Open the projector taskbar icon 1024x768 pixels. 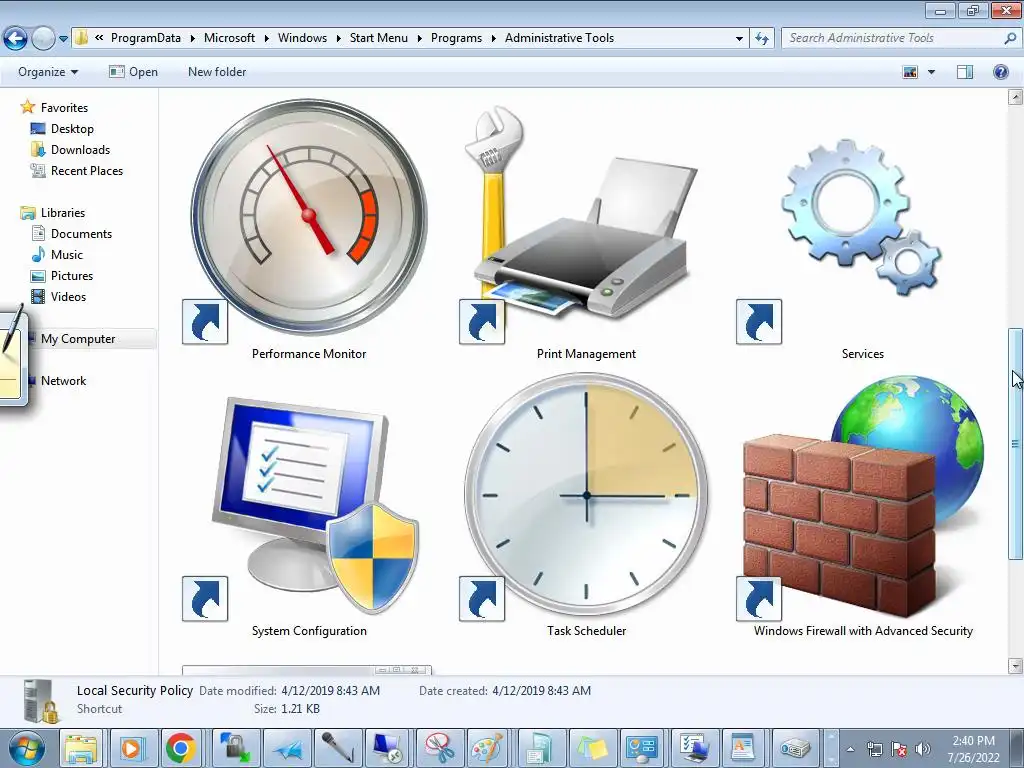[795, 748]
